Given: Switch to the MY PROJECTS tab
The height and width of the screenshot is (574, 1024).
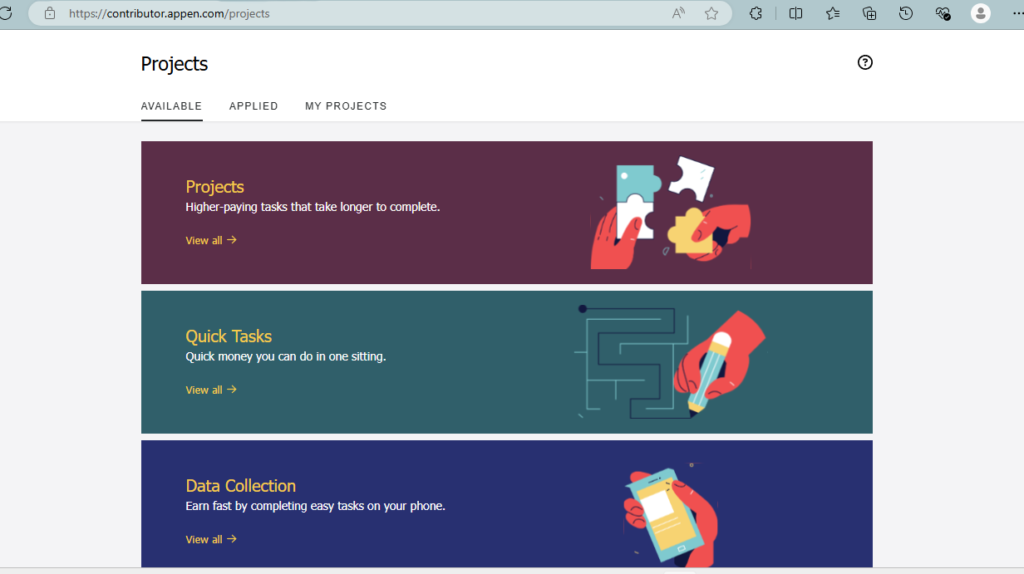Looking at the screenshot, I should tap(346, 106).
